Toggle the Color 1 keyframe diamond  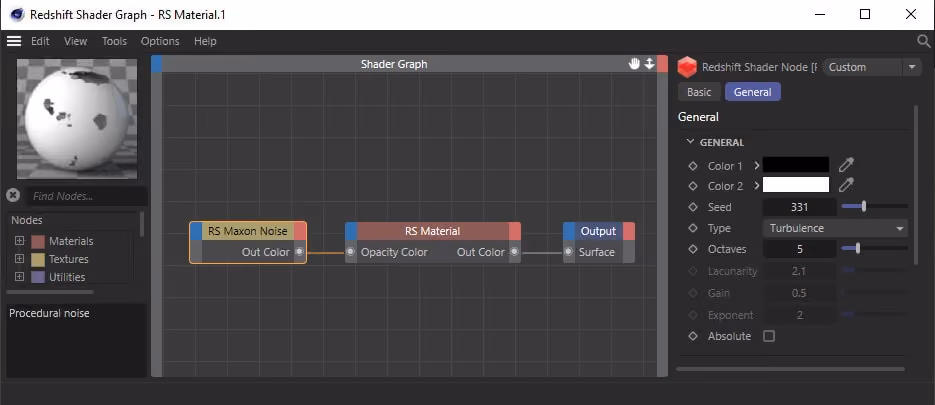[x=693, y=166]
